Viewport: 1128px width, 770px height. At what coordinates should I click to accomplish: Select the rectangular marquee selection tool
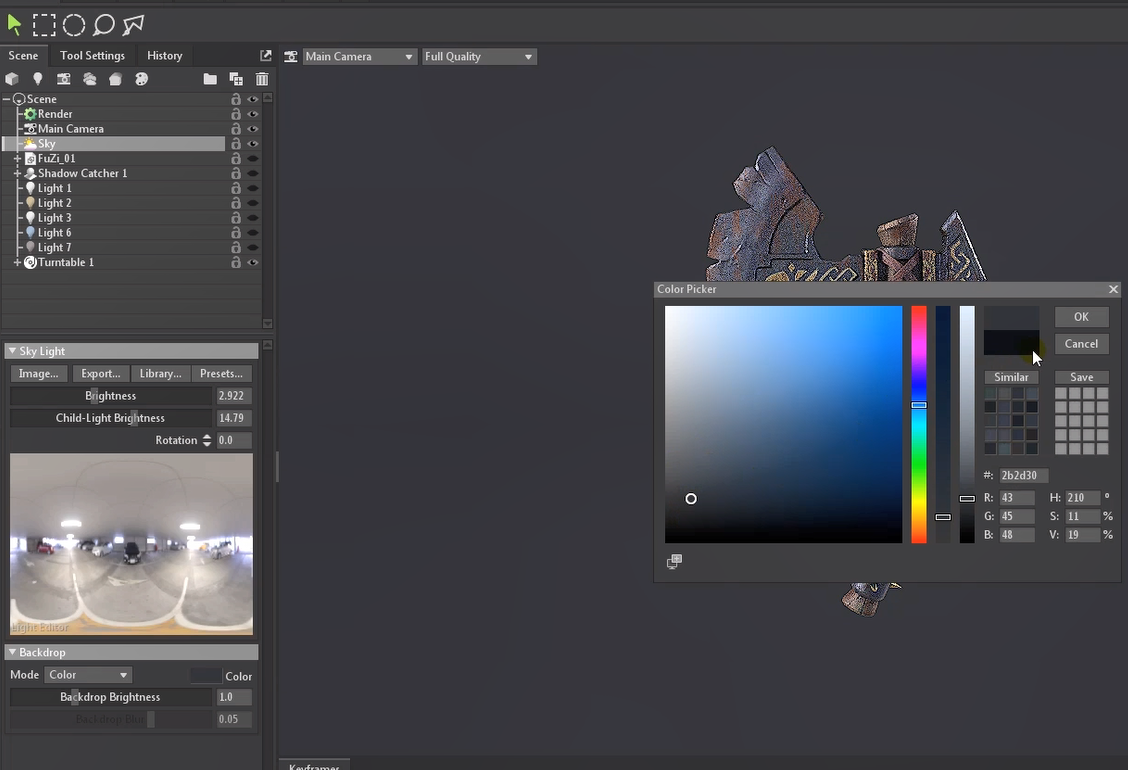tap(44, 25)
